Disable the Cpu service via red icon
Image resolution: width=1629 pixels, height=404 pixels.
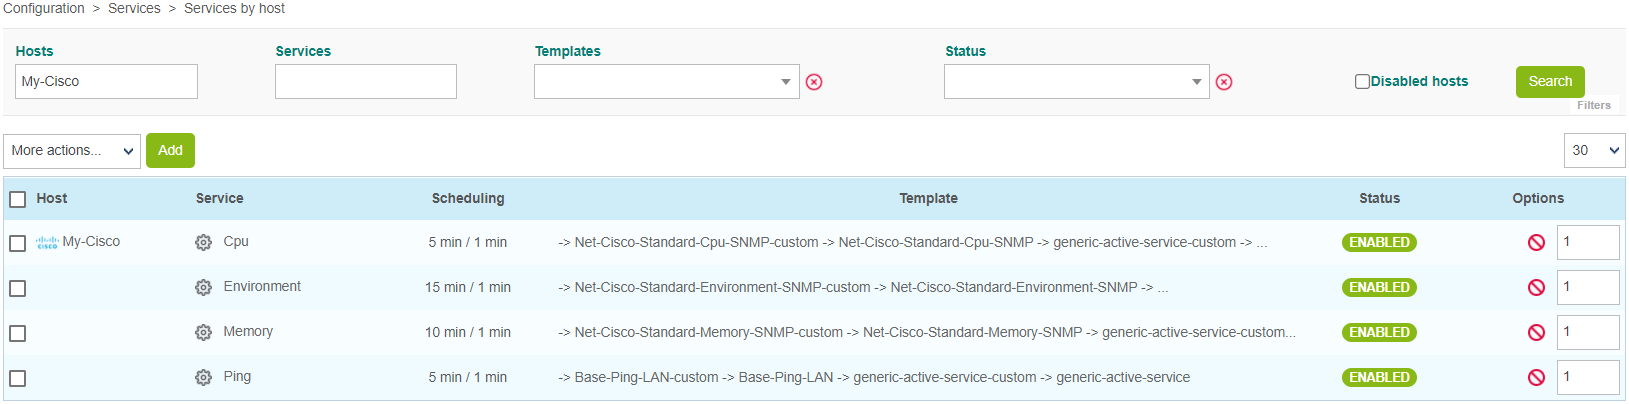tap(1536, 243)
